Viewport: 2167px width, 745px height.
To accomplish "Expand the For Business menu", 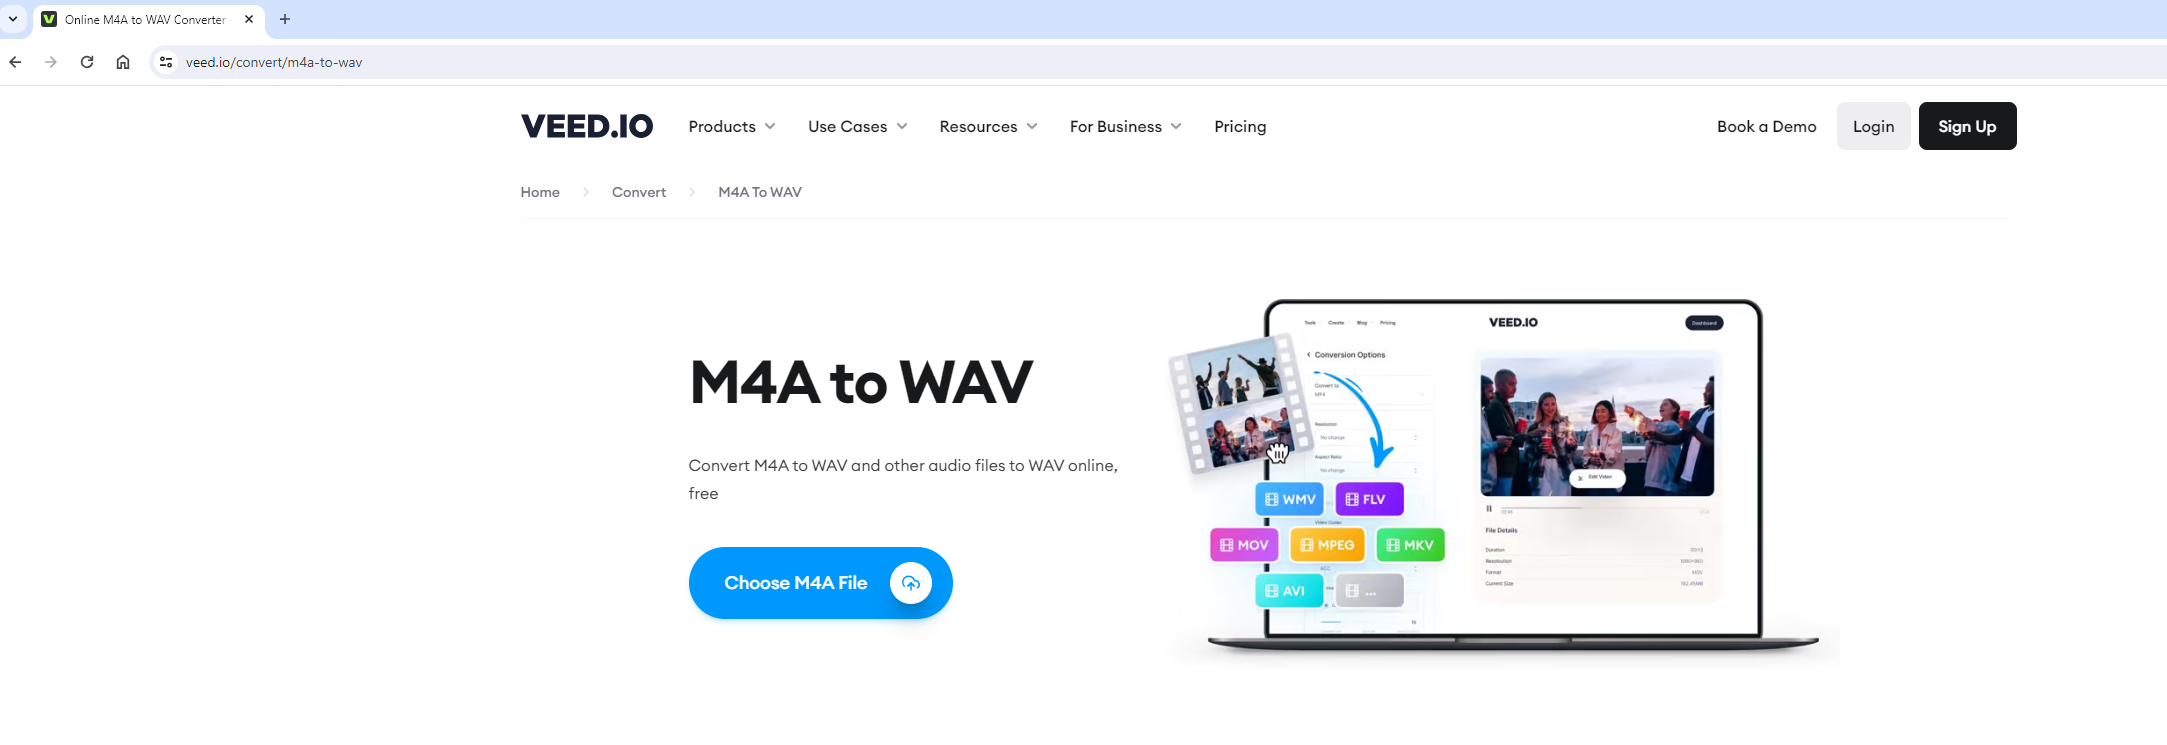I will pyautogui.click(x=1126, y=126).
